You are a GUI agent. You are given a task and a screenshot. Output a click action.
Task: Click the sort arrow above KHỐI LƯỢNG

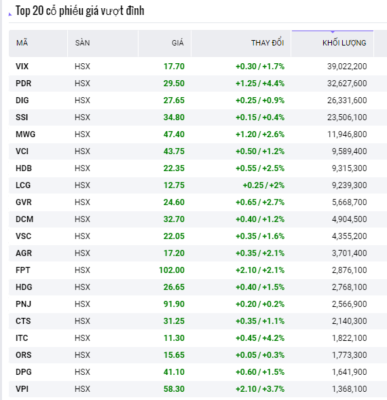click(x=332, y=32)
